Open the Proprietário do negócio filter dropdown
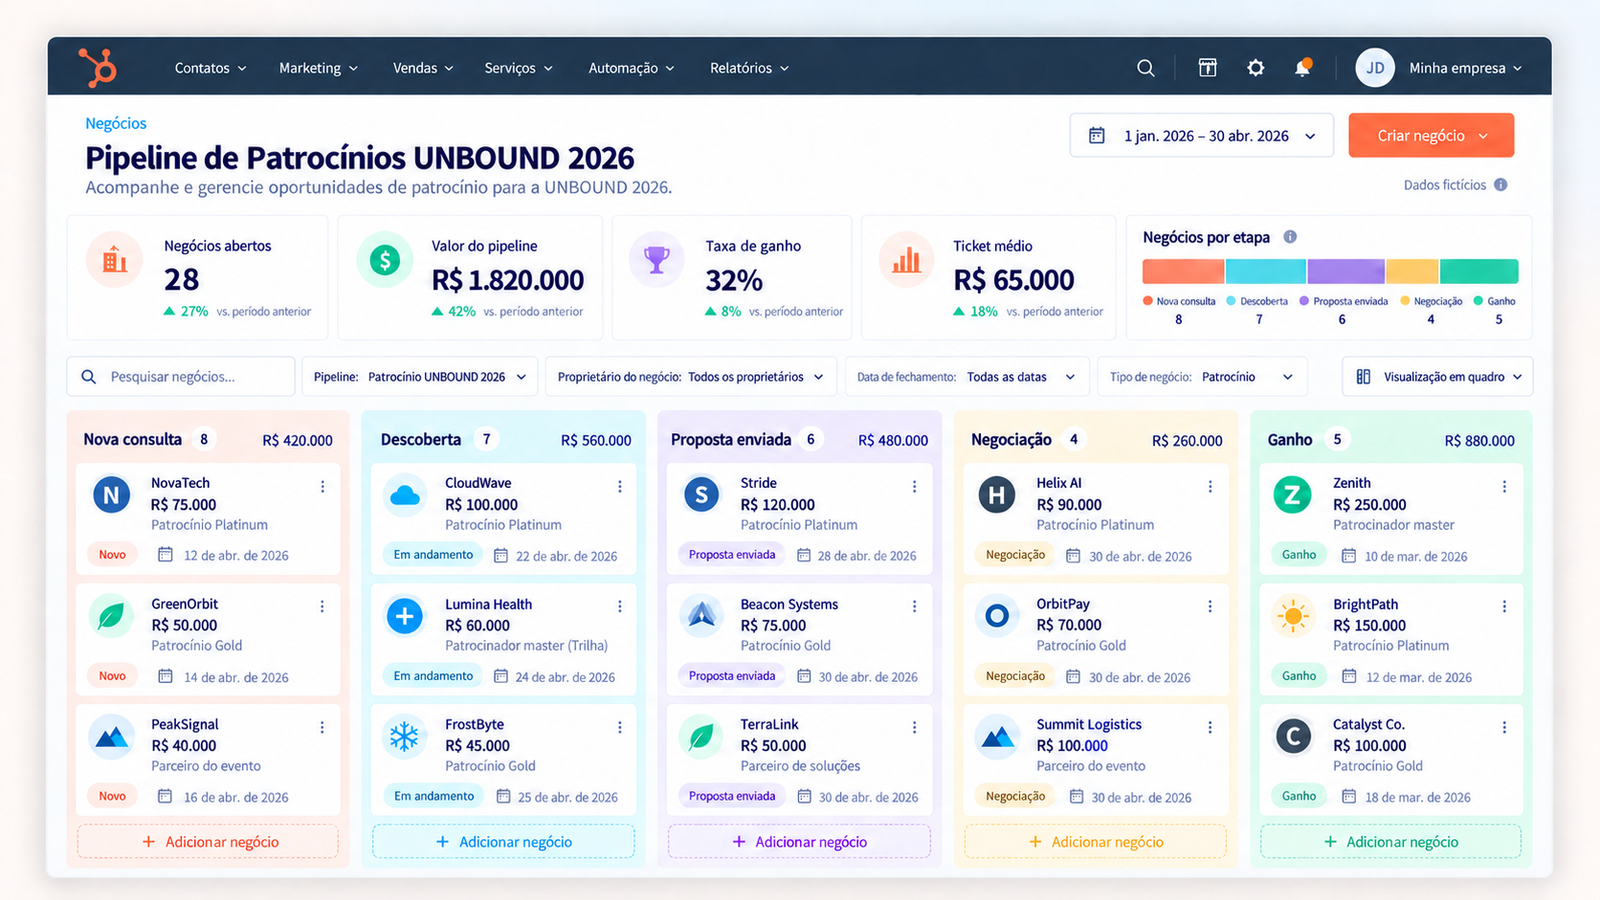This screenshot has height=900, width=1600. pos(690,377)
